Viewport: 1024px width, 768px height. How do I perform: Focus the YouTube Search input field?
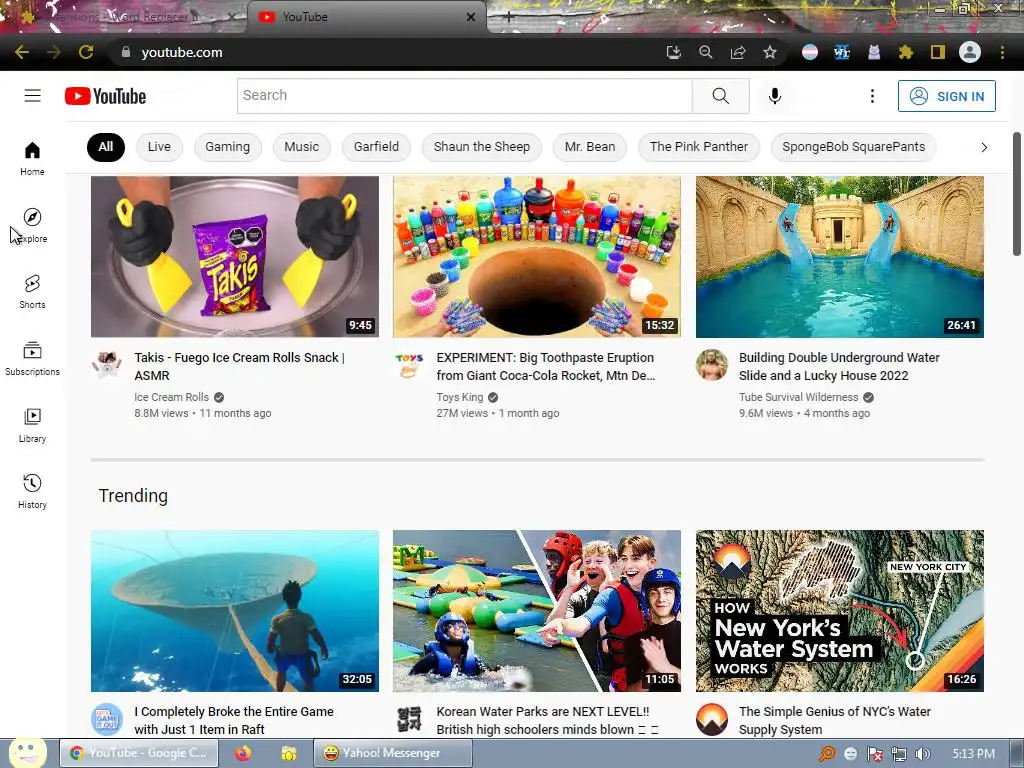(x=464, y=96)
